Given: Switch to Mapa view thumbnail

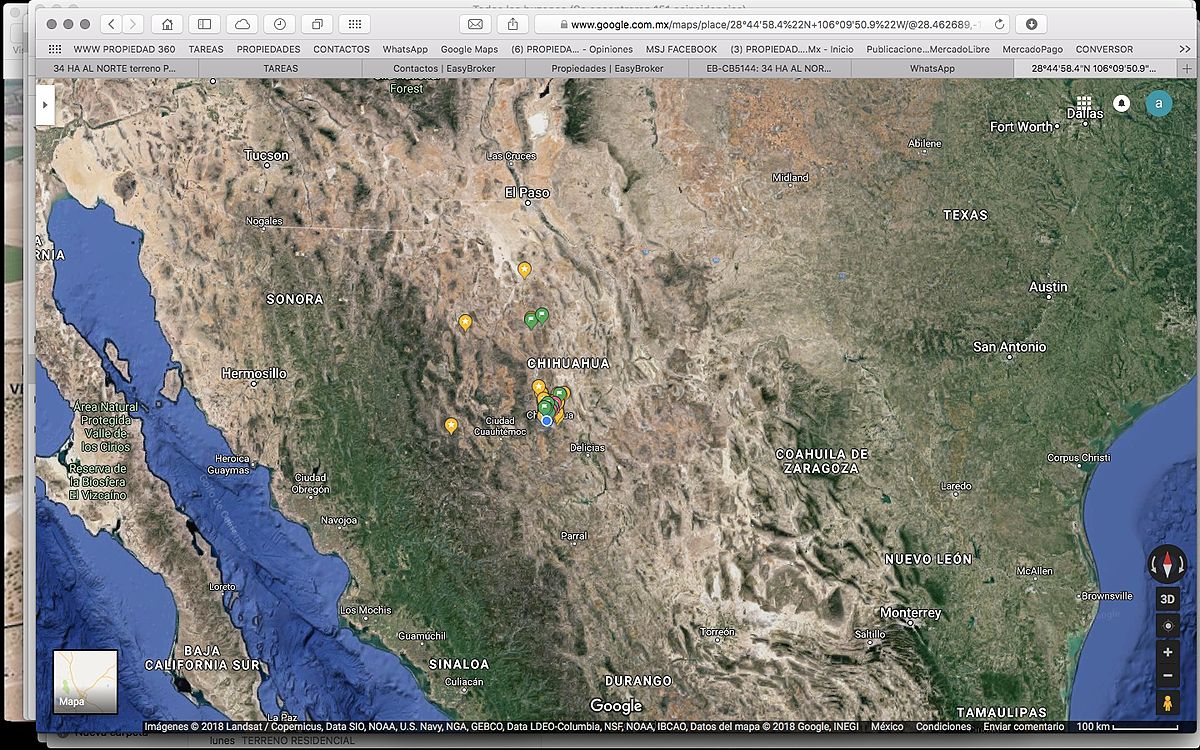Looking at the screenshot, I should pos(85,681).
